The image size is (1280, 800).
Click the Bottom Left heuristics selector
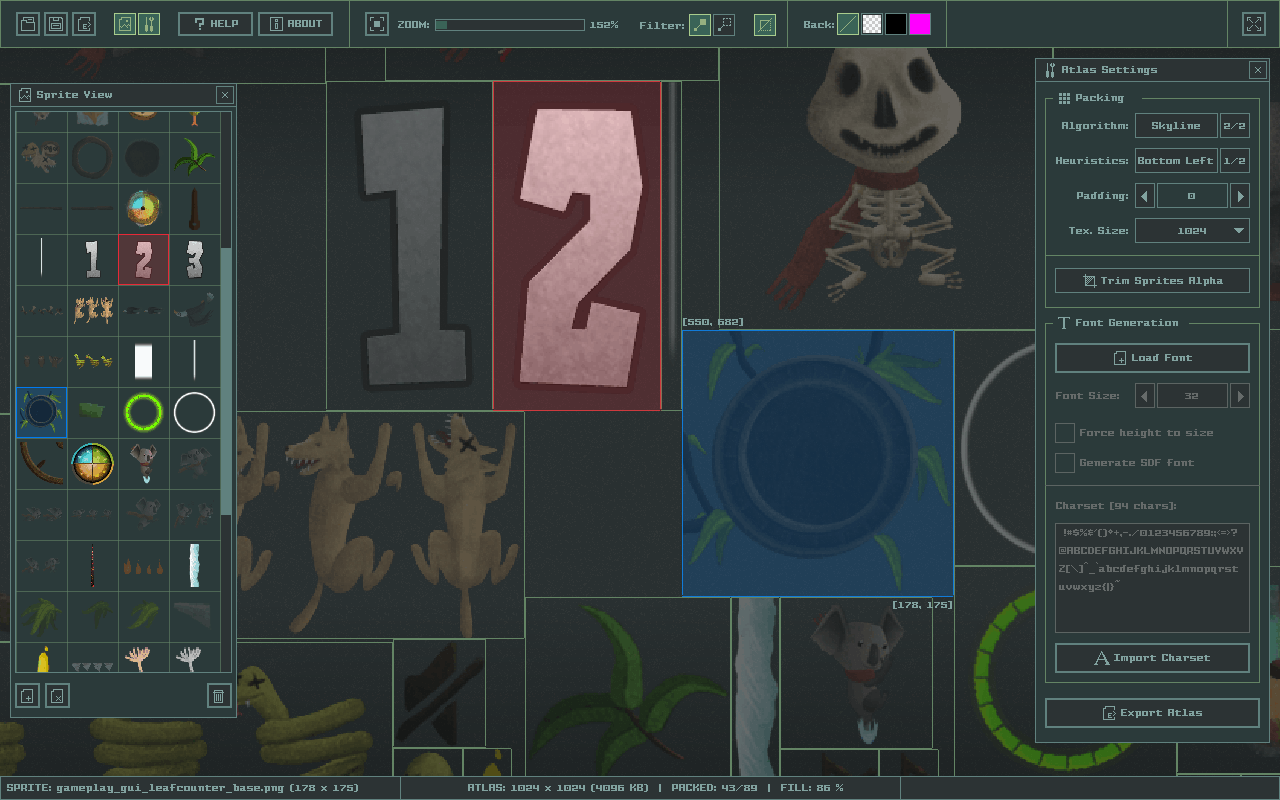(1176, 161)
